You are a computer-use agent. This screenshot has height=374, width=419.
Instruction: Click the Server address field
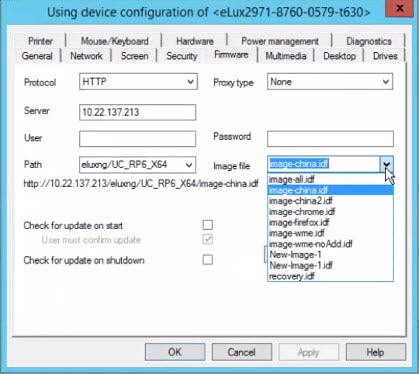click(137, 112)
